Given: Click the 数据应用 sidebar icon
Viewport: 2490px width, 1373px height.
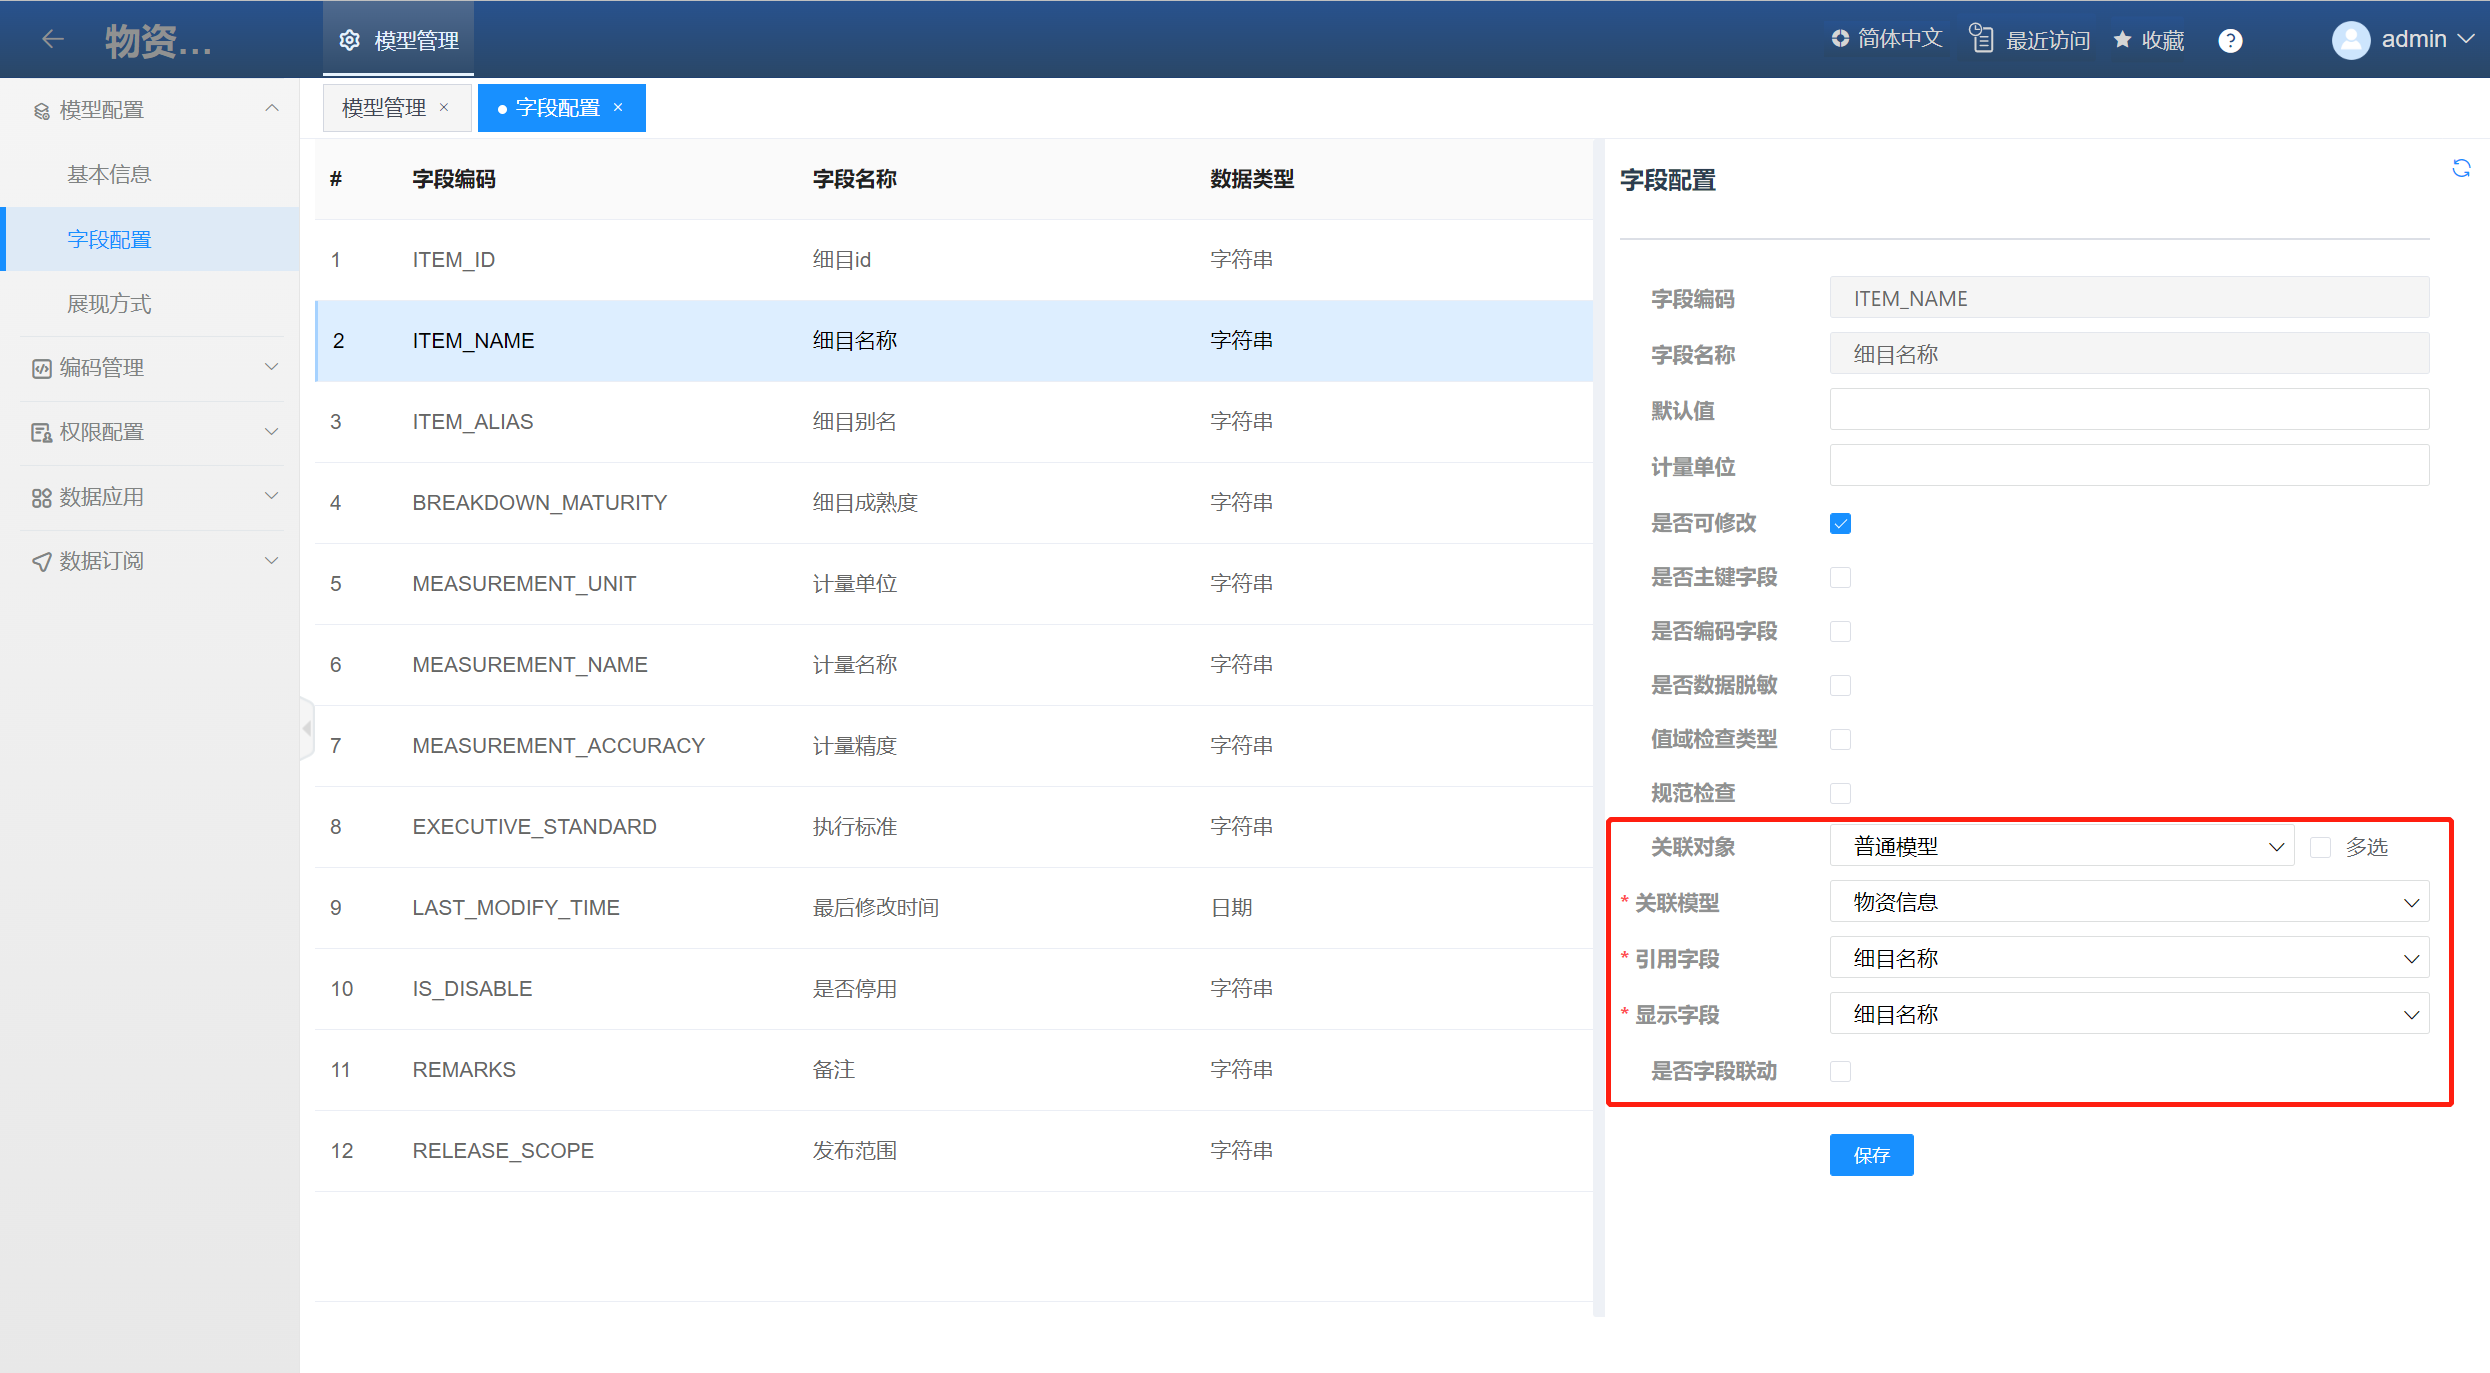Looking at the screenshot, I should (41, 497).
